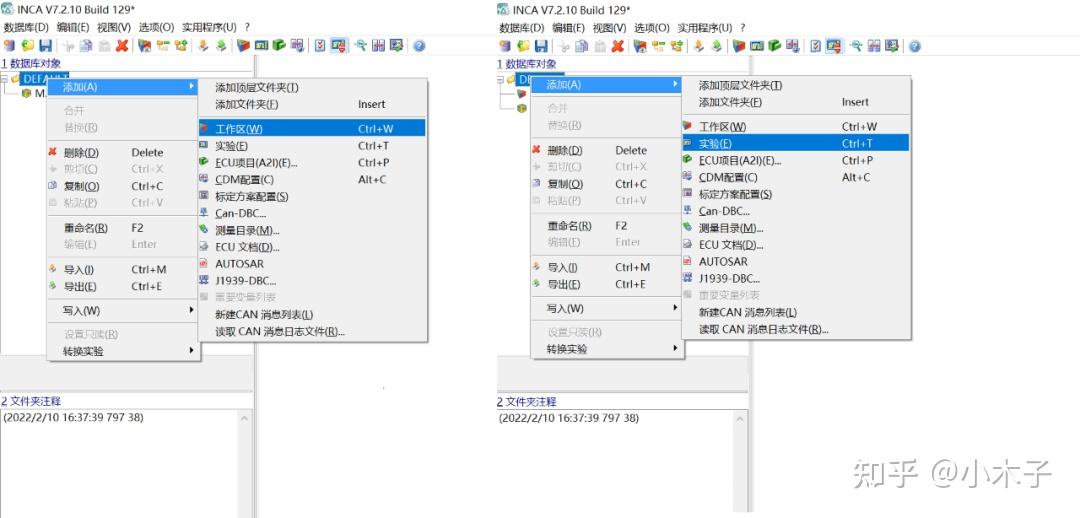
Task: Collapse the top tree node in right window
Action: (x=501, y=80)
